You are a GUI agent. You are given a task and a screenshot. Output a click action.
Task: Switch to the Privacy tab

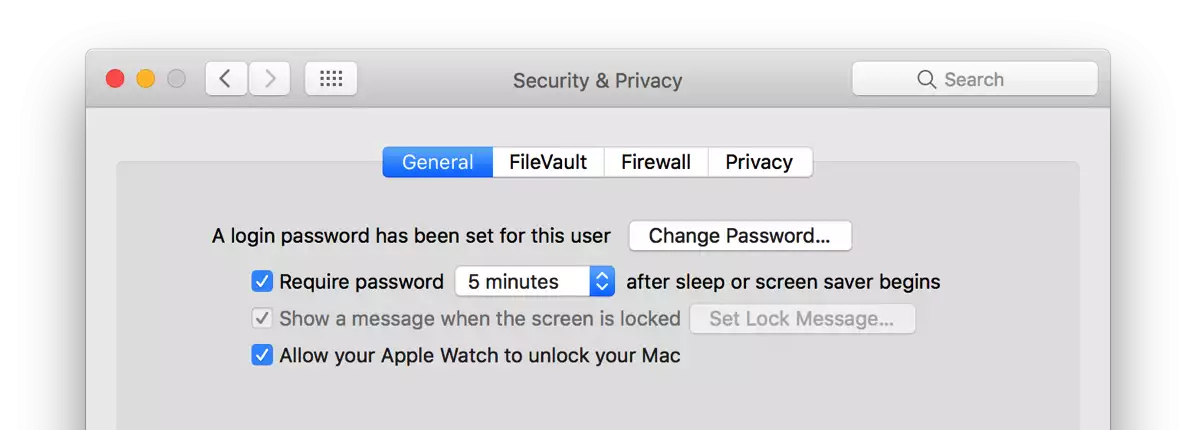[759, 162]
